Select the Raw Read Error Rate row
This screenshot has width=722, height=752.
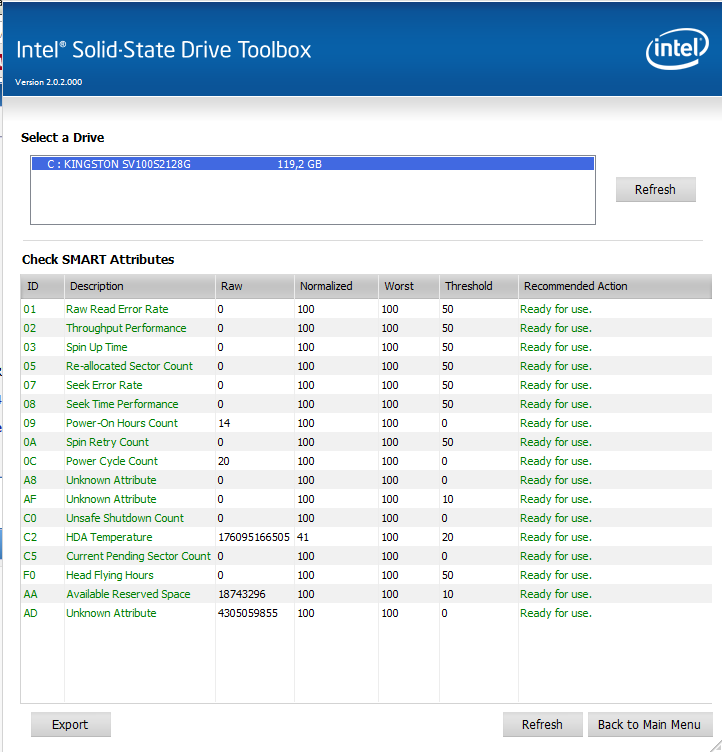point(366,309)
